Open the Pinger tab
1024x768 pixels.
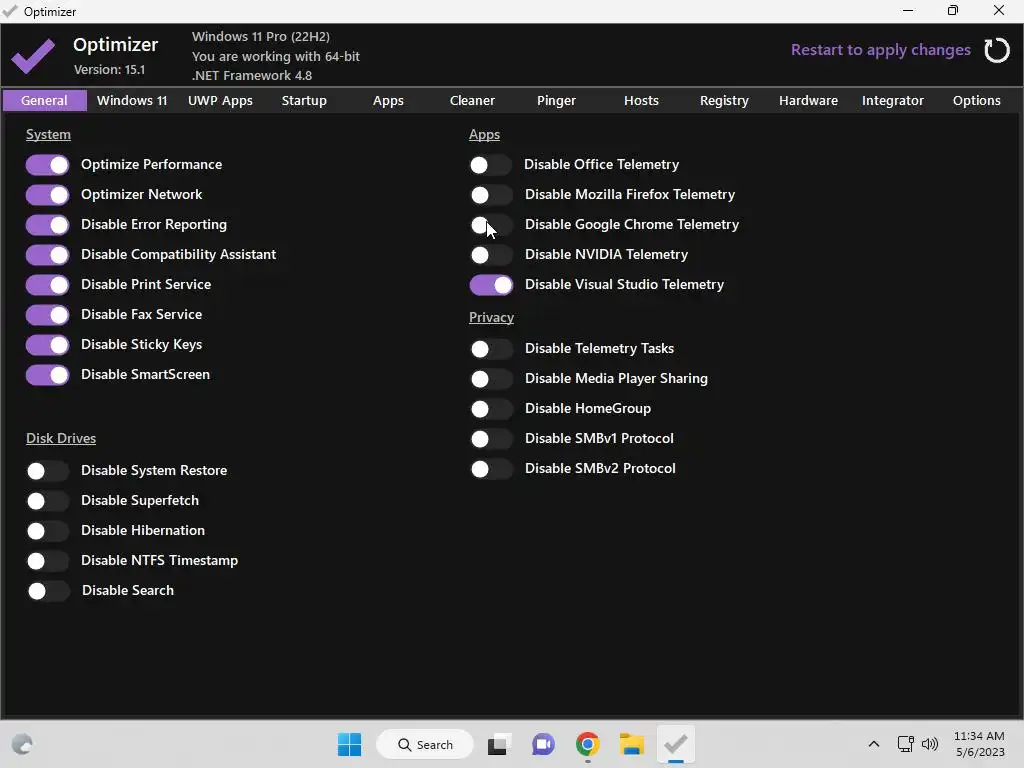556,101
